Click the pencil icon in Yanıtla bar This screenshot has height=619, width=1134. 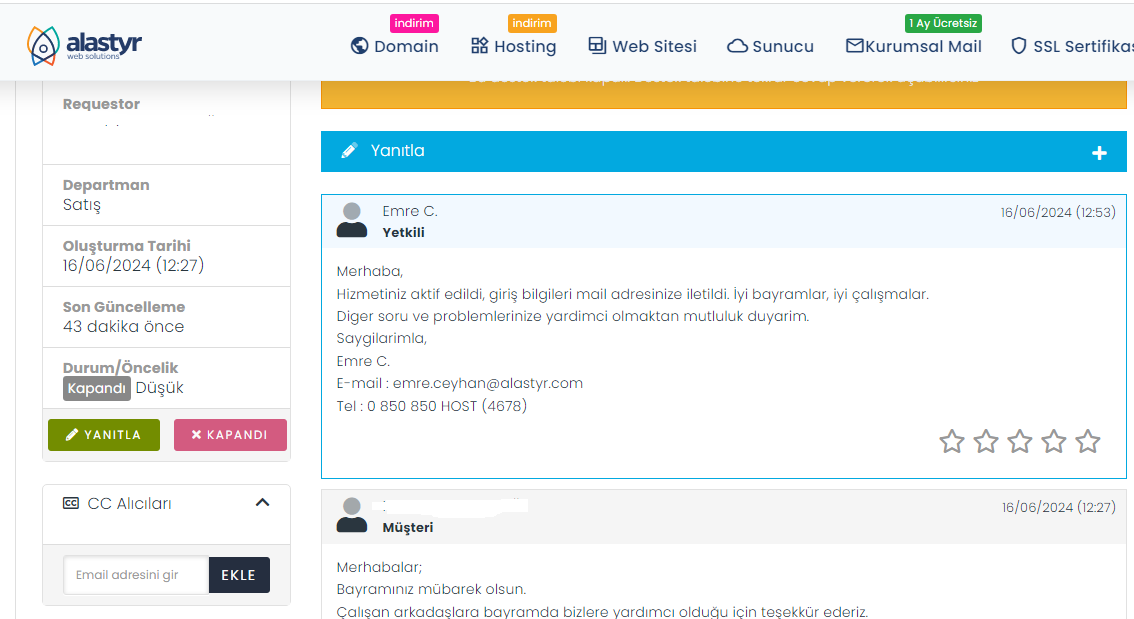point(349,150)
